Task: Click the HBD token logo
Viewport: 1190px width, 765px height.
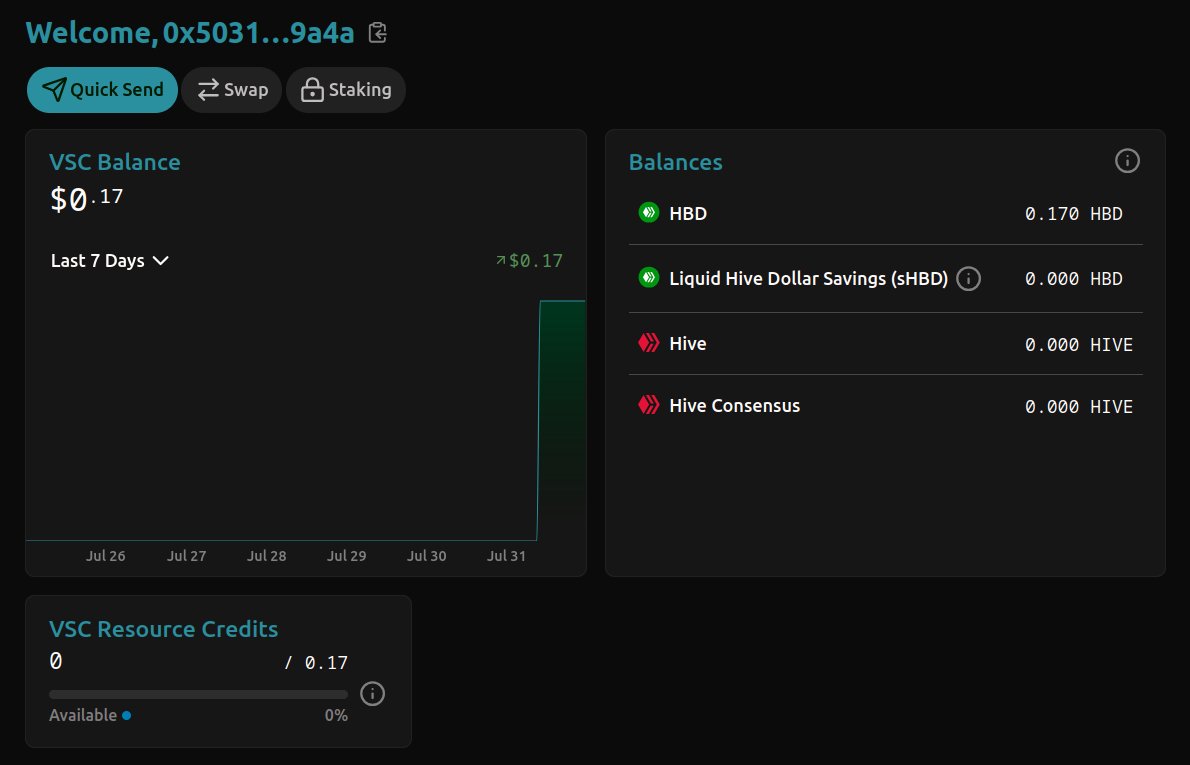Action: tap(649, 212)
